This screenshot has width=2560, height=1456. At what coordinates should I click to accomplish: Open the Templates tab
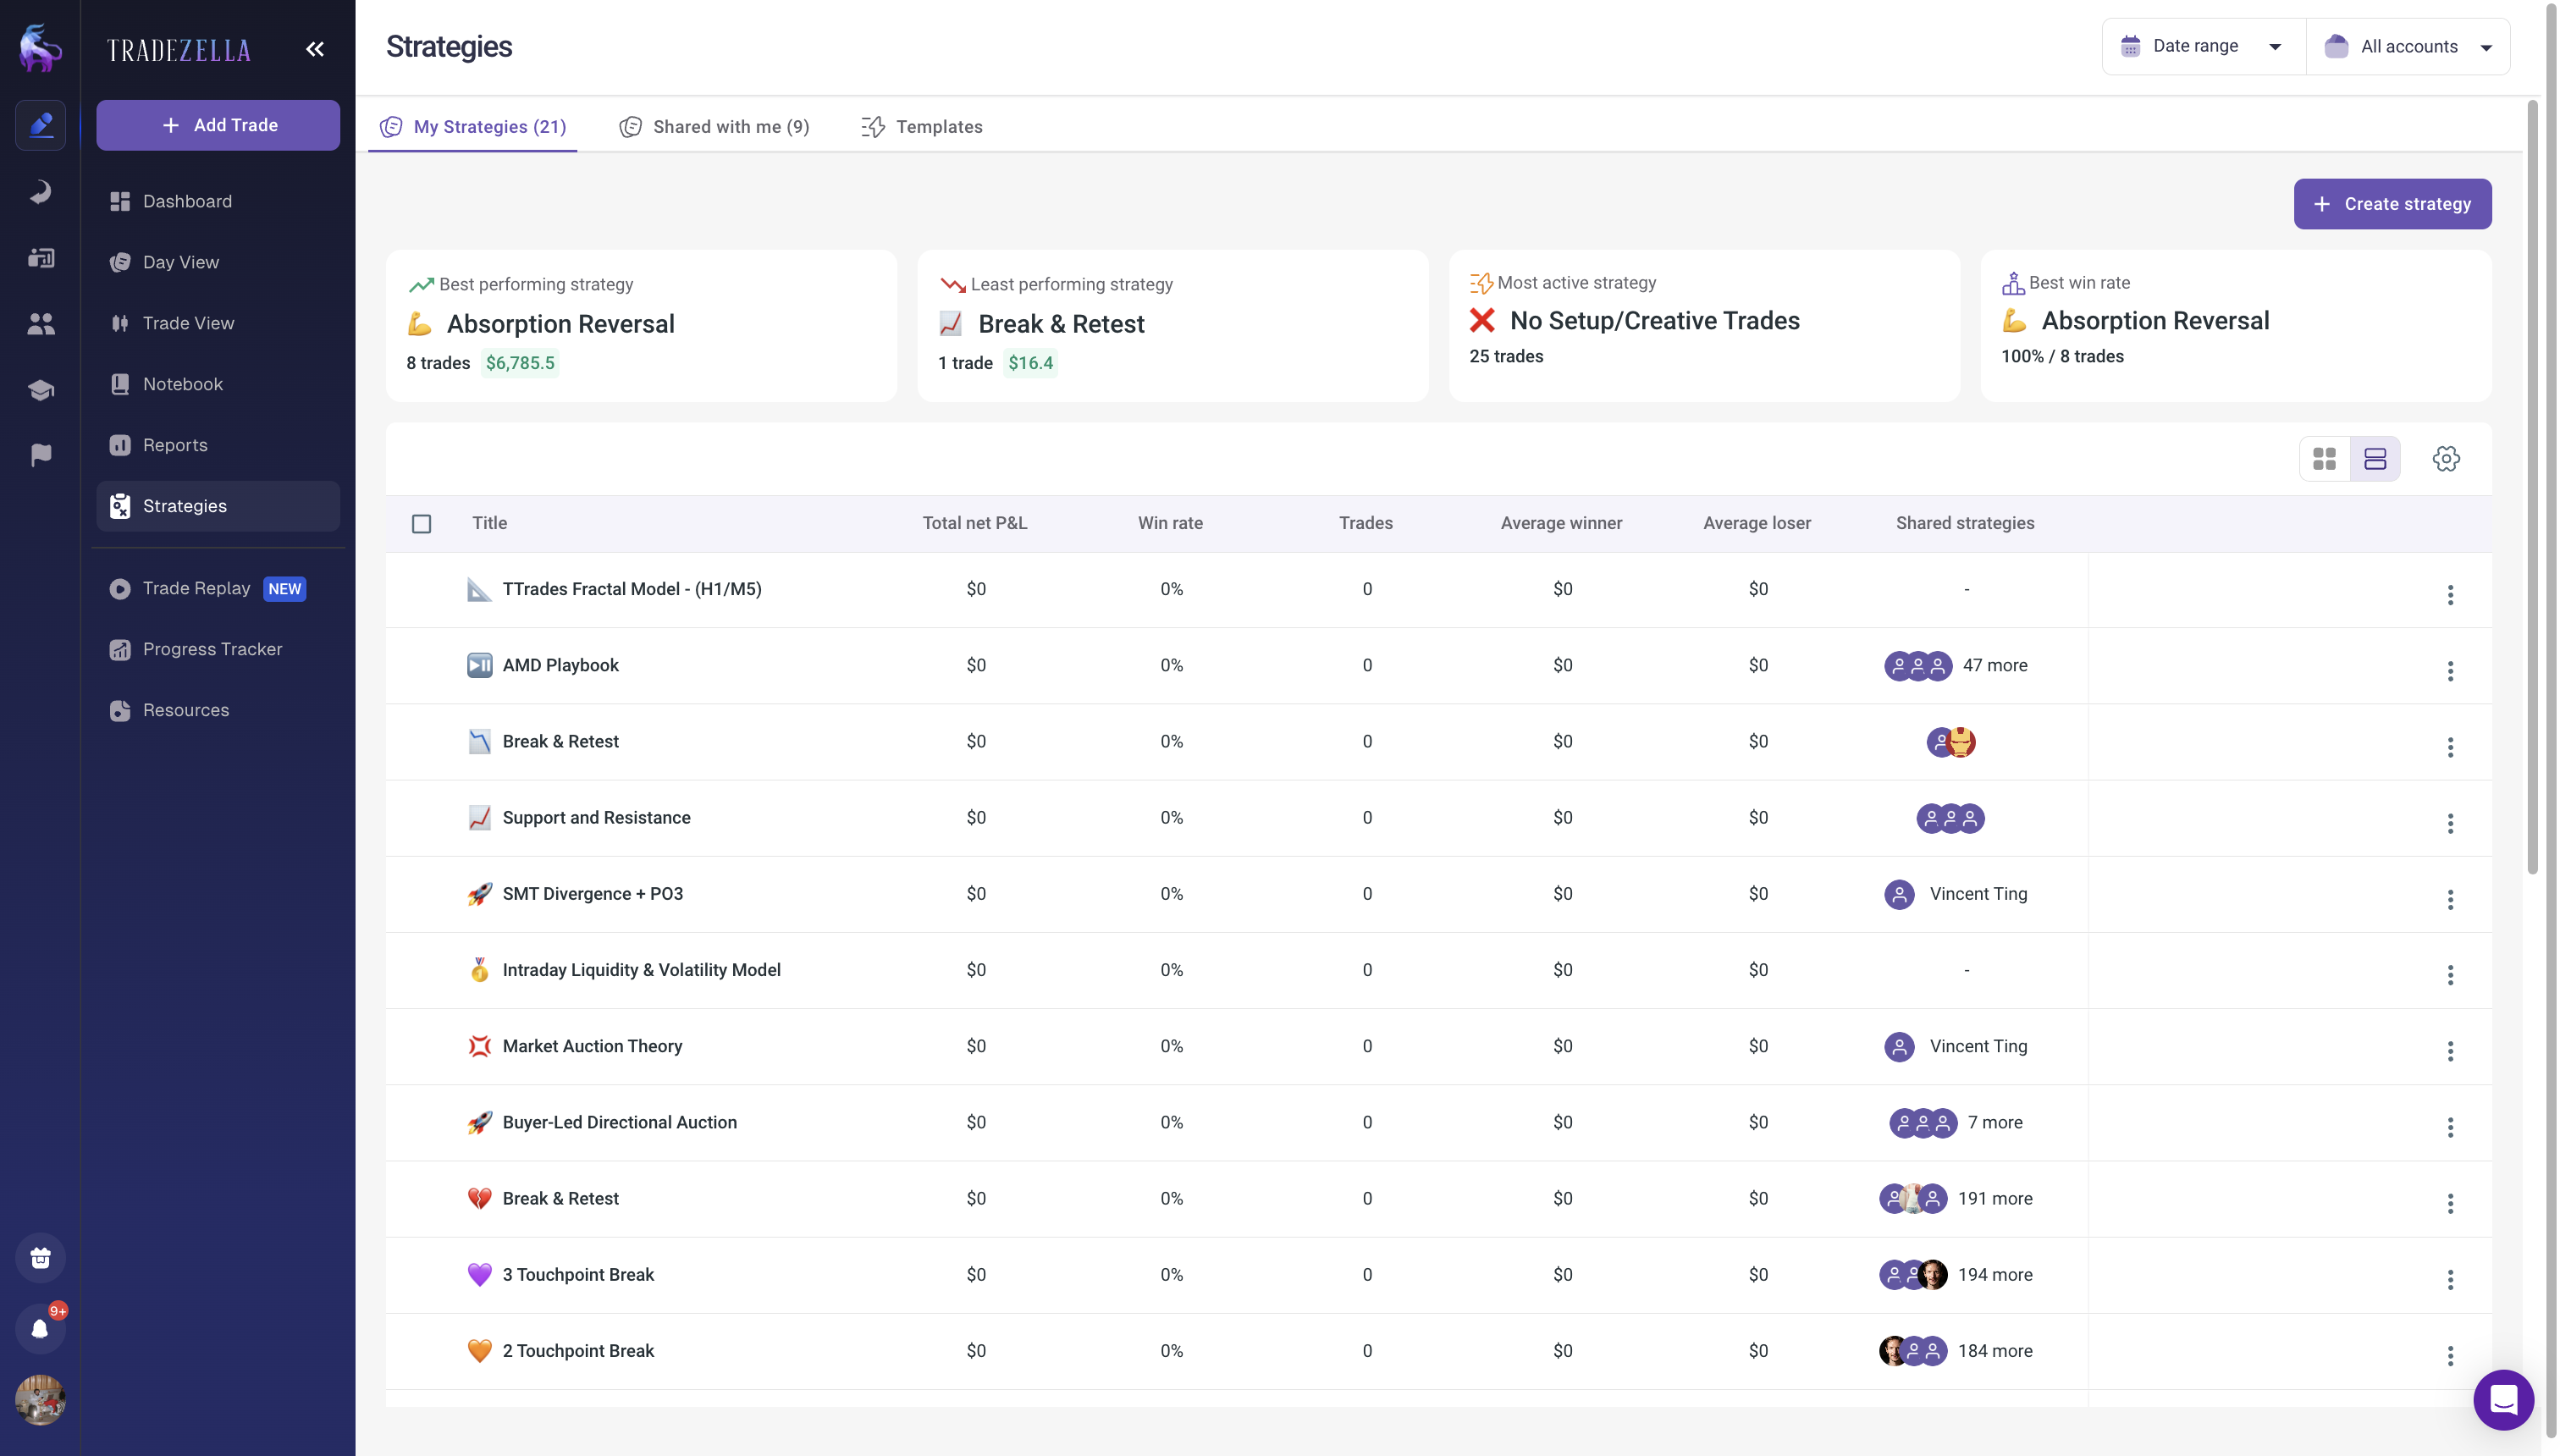pyautogui.click(x=922, y=127)
